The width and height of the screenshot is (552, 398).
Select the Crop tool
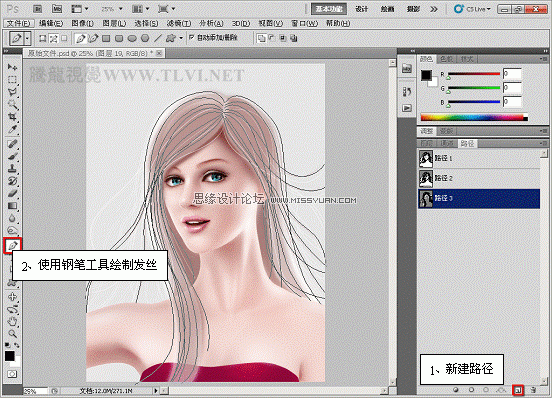(12, 117)
